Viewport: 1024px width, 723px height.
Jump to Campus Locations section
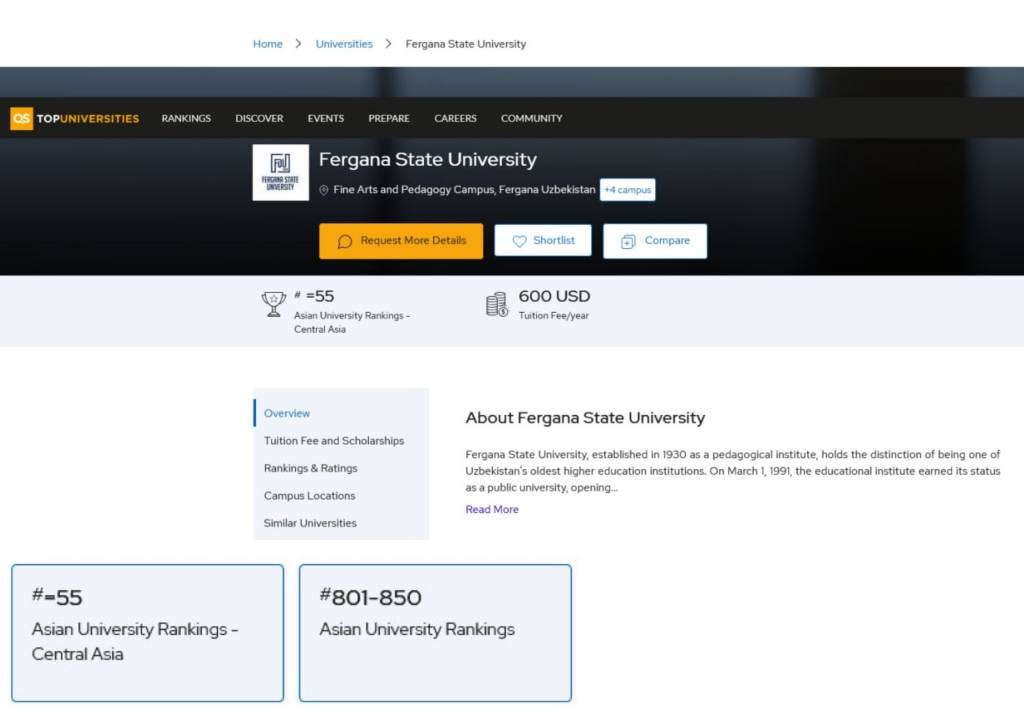point(310,496)
